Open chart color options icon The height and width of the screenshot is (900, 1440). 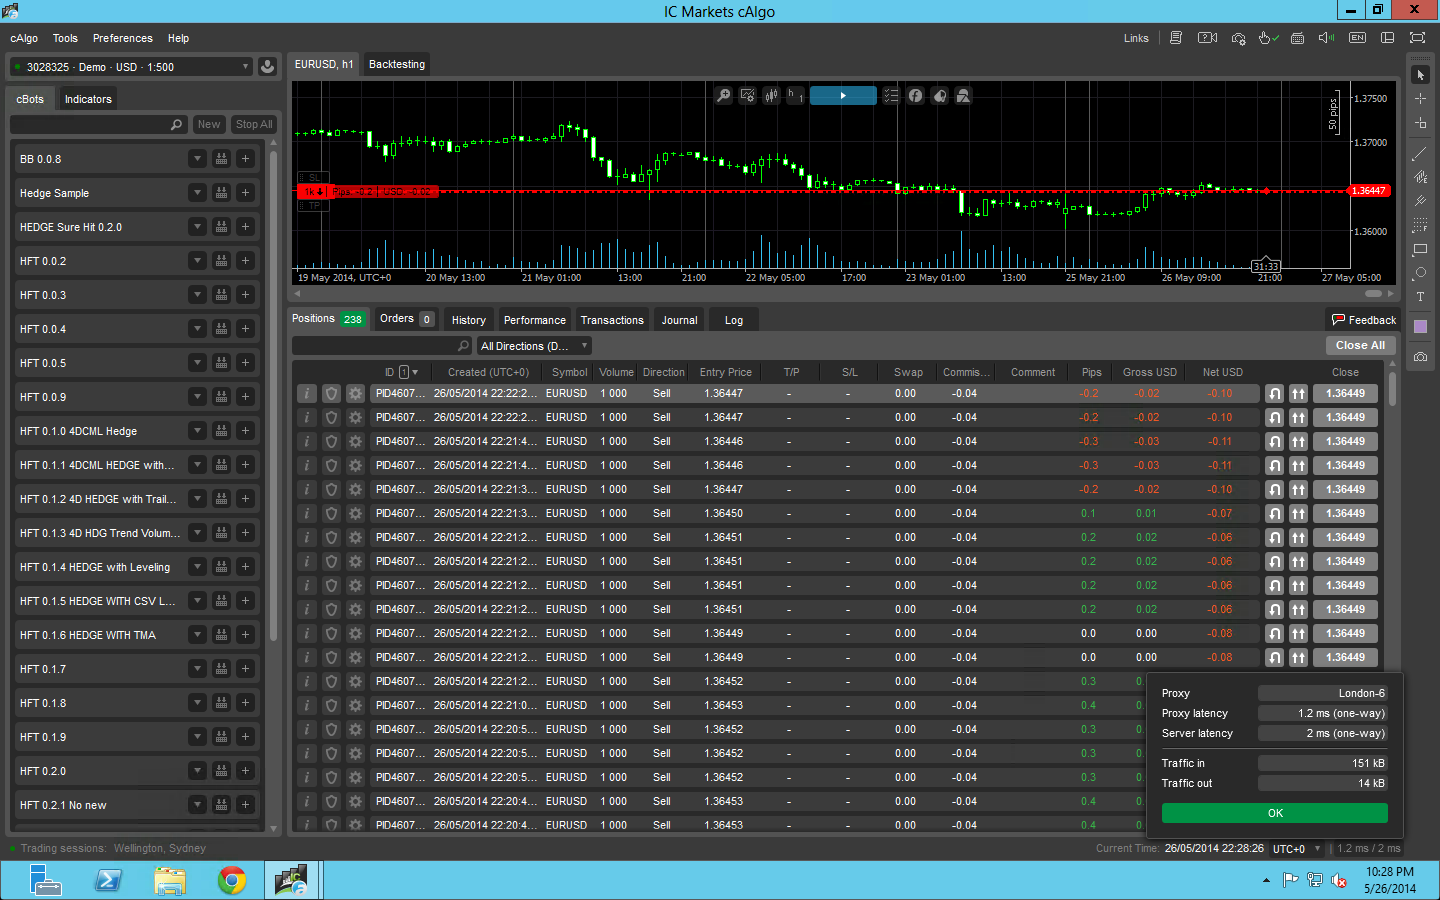pyautogui.click(x=940, y=96)
